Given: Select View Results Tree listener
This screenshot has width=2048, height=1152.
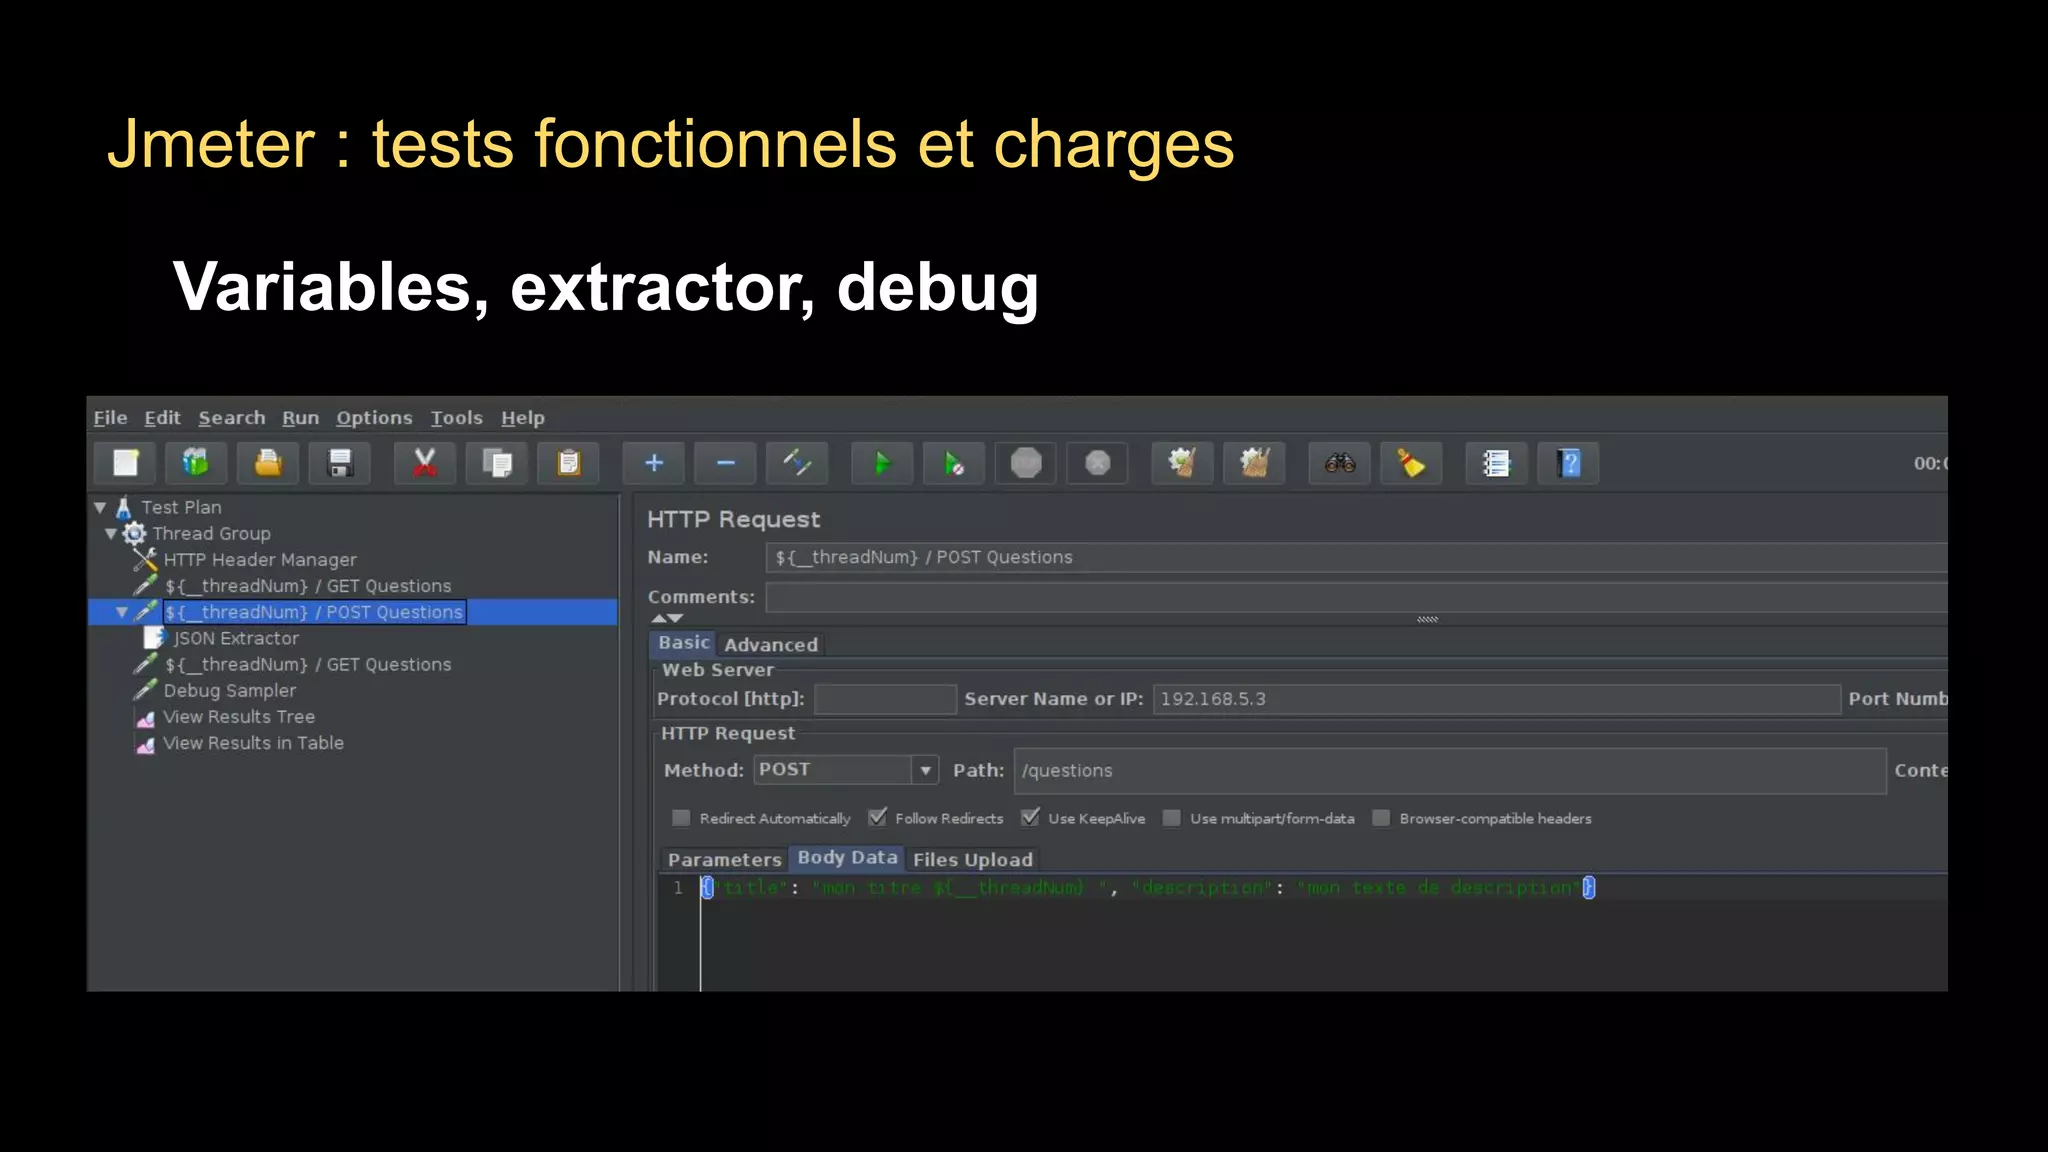Looking at the screenshot, I should coord(239,716).
